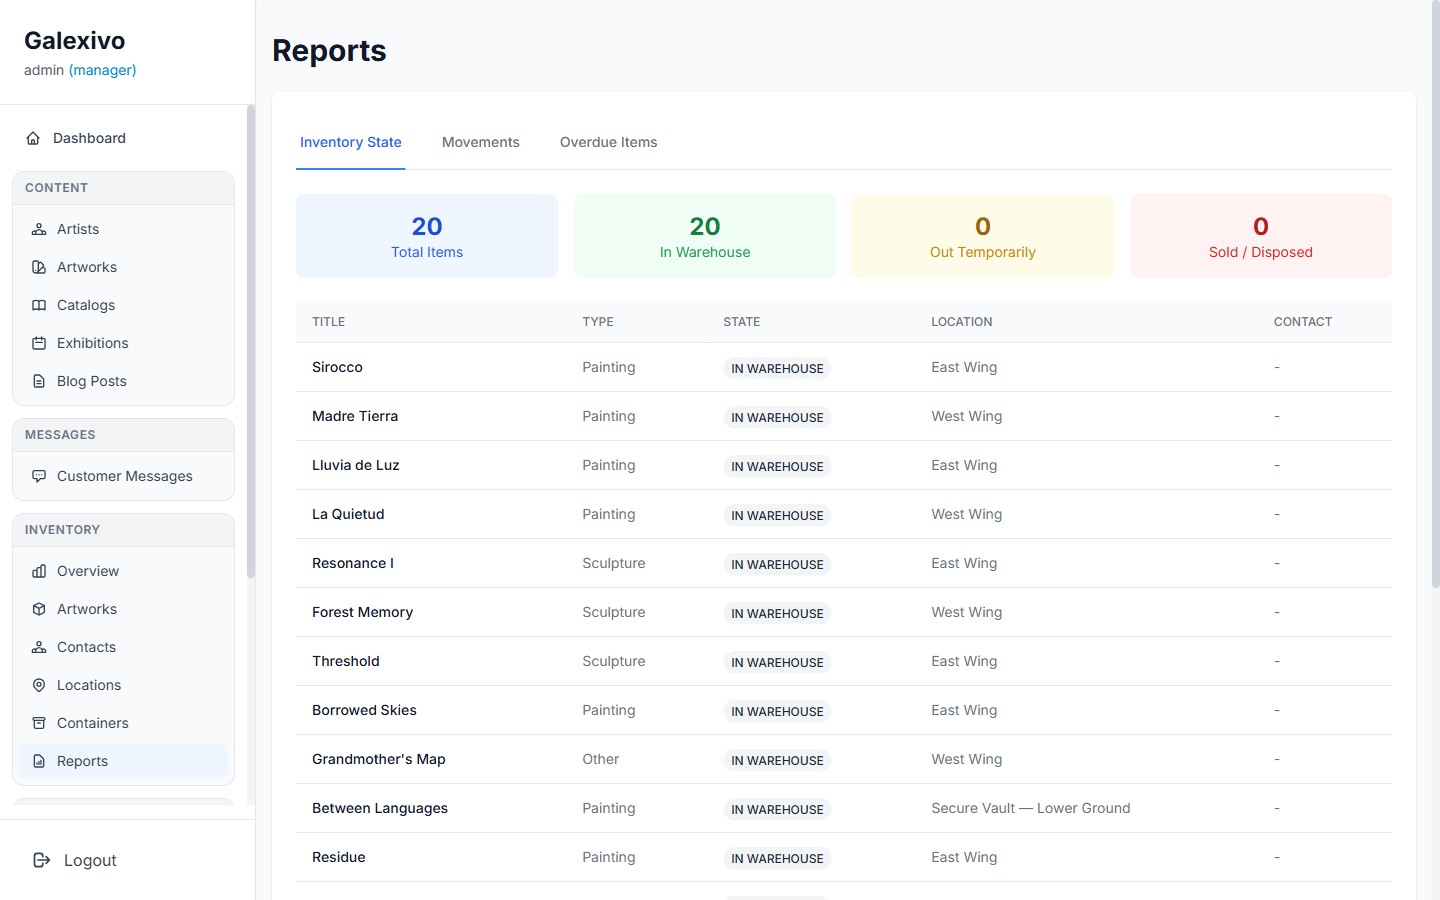Screen dimensions: 1440x900
Task: Select the Reports icon in the sidebar
Action: coord(38,761)
